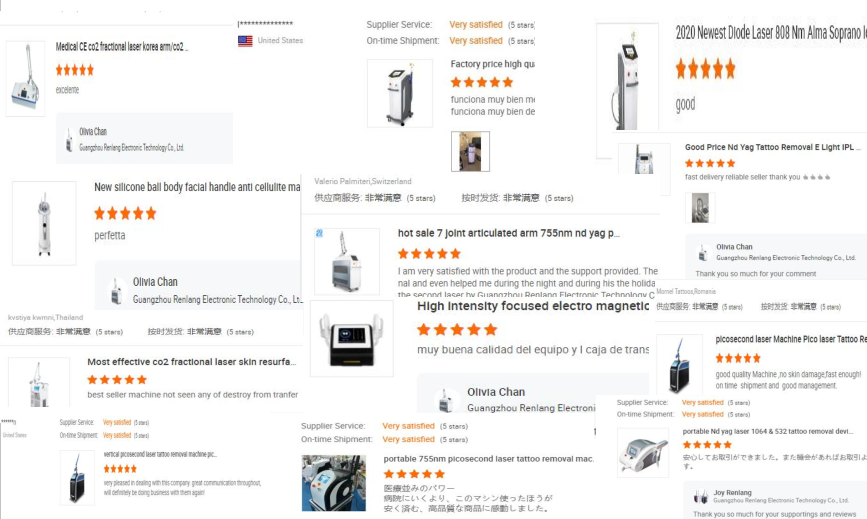This screenshot has width=867, height=519.
Task: Click the Factory price high quality product link
Action: coord(492,64)
